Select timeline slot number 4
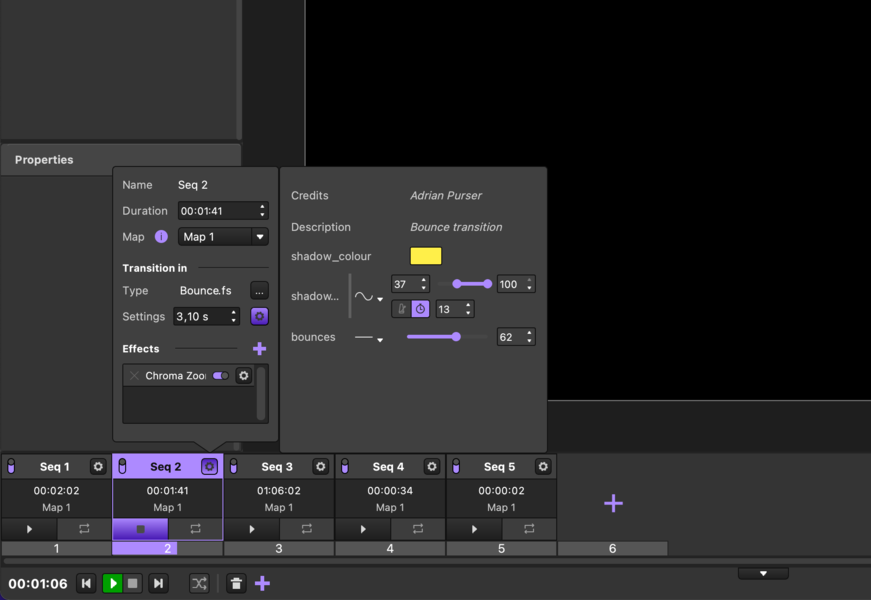This screenshot has height=600, width=871. pyautogui.click(x=390, y=548)
